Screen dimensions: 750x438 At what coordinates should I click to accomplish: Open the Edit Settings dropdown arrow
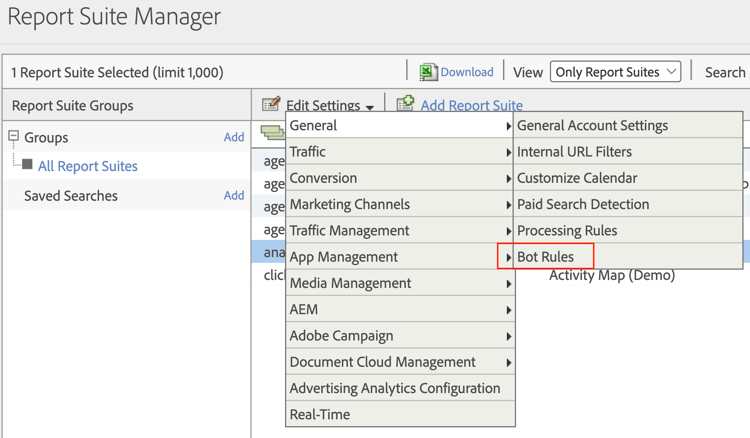[370, 107]
